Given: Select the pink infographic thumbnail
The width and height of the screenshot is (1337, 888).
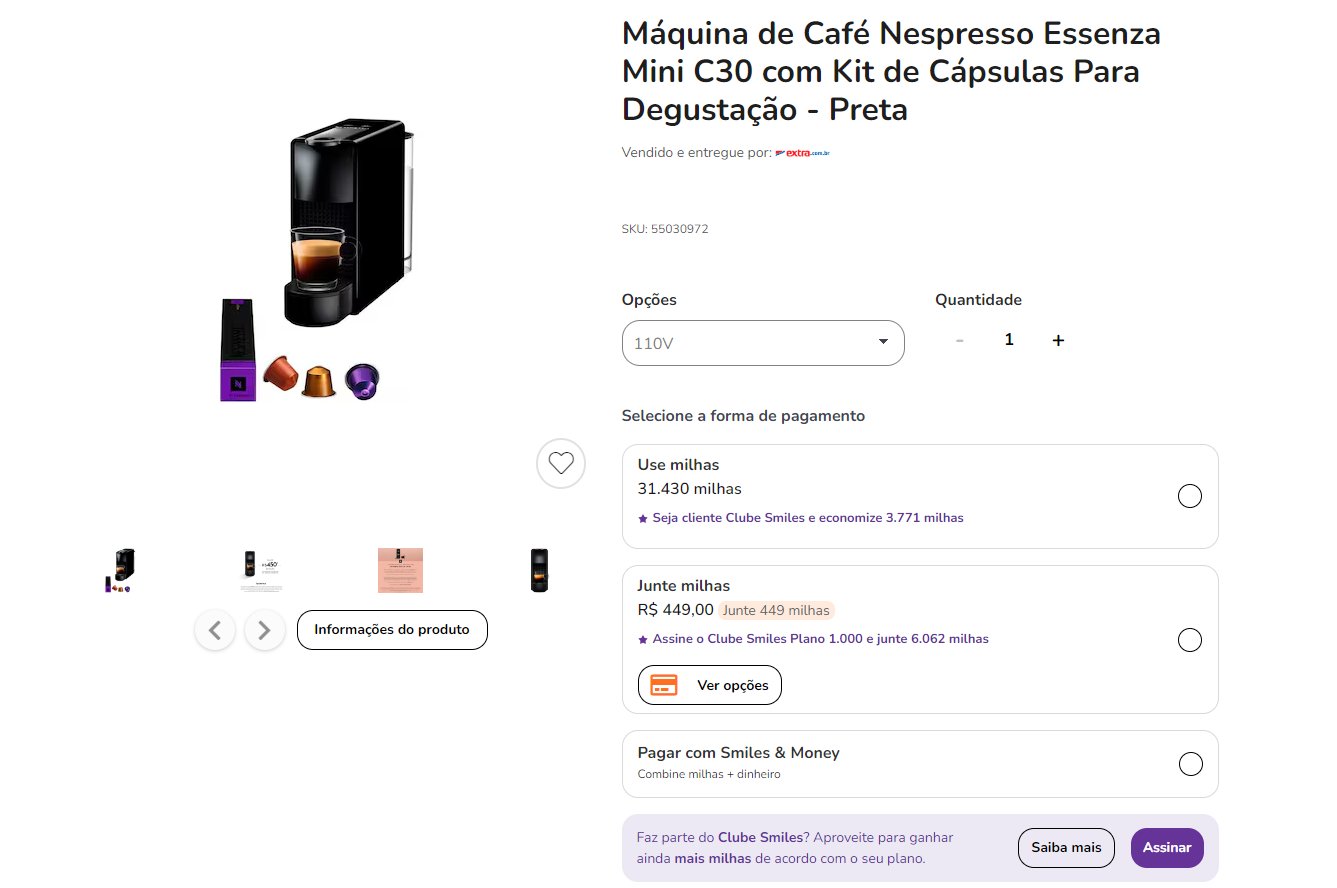Looking at the screenshot, I should point(400,570).
